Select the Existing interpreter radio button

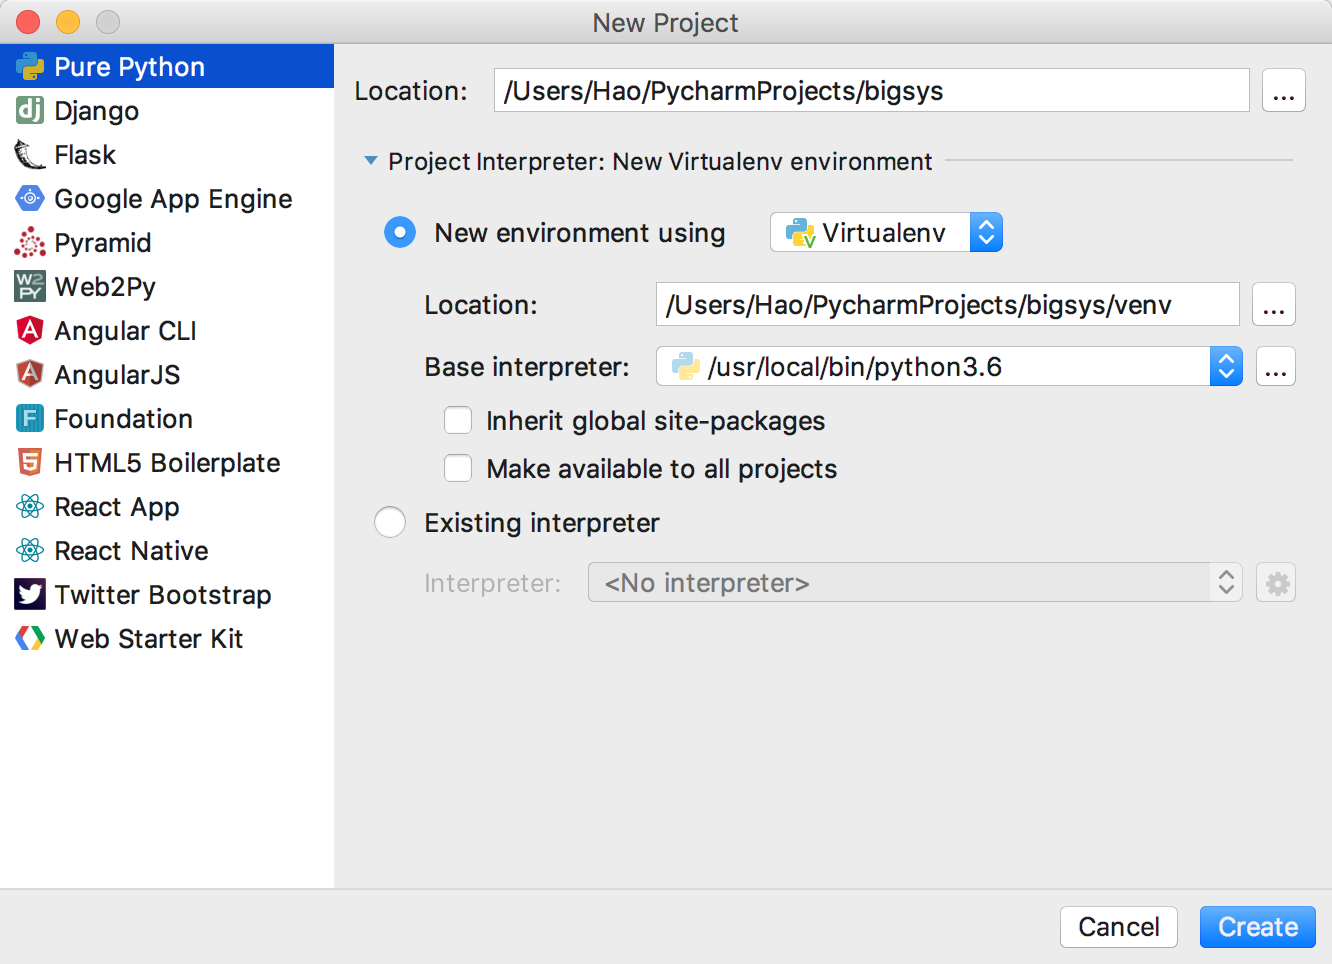(390, 523)
